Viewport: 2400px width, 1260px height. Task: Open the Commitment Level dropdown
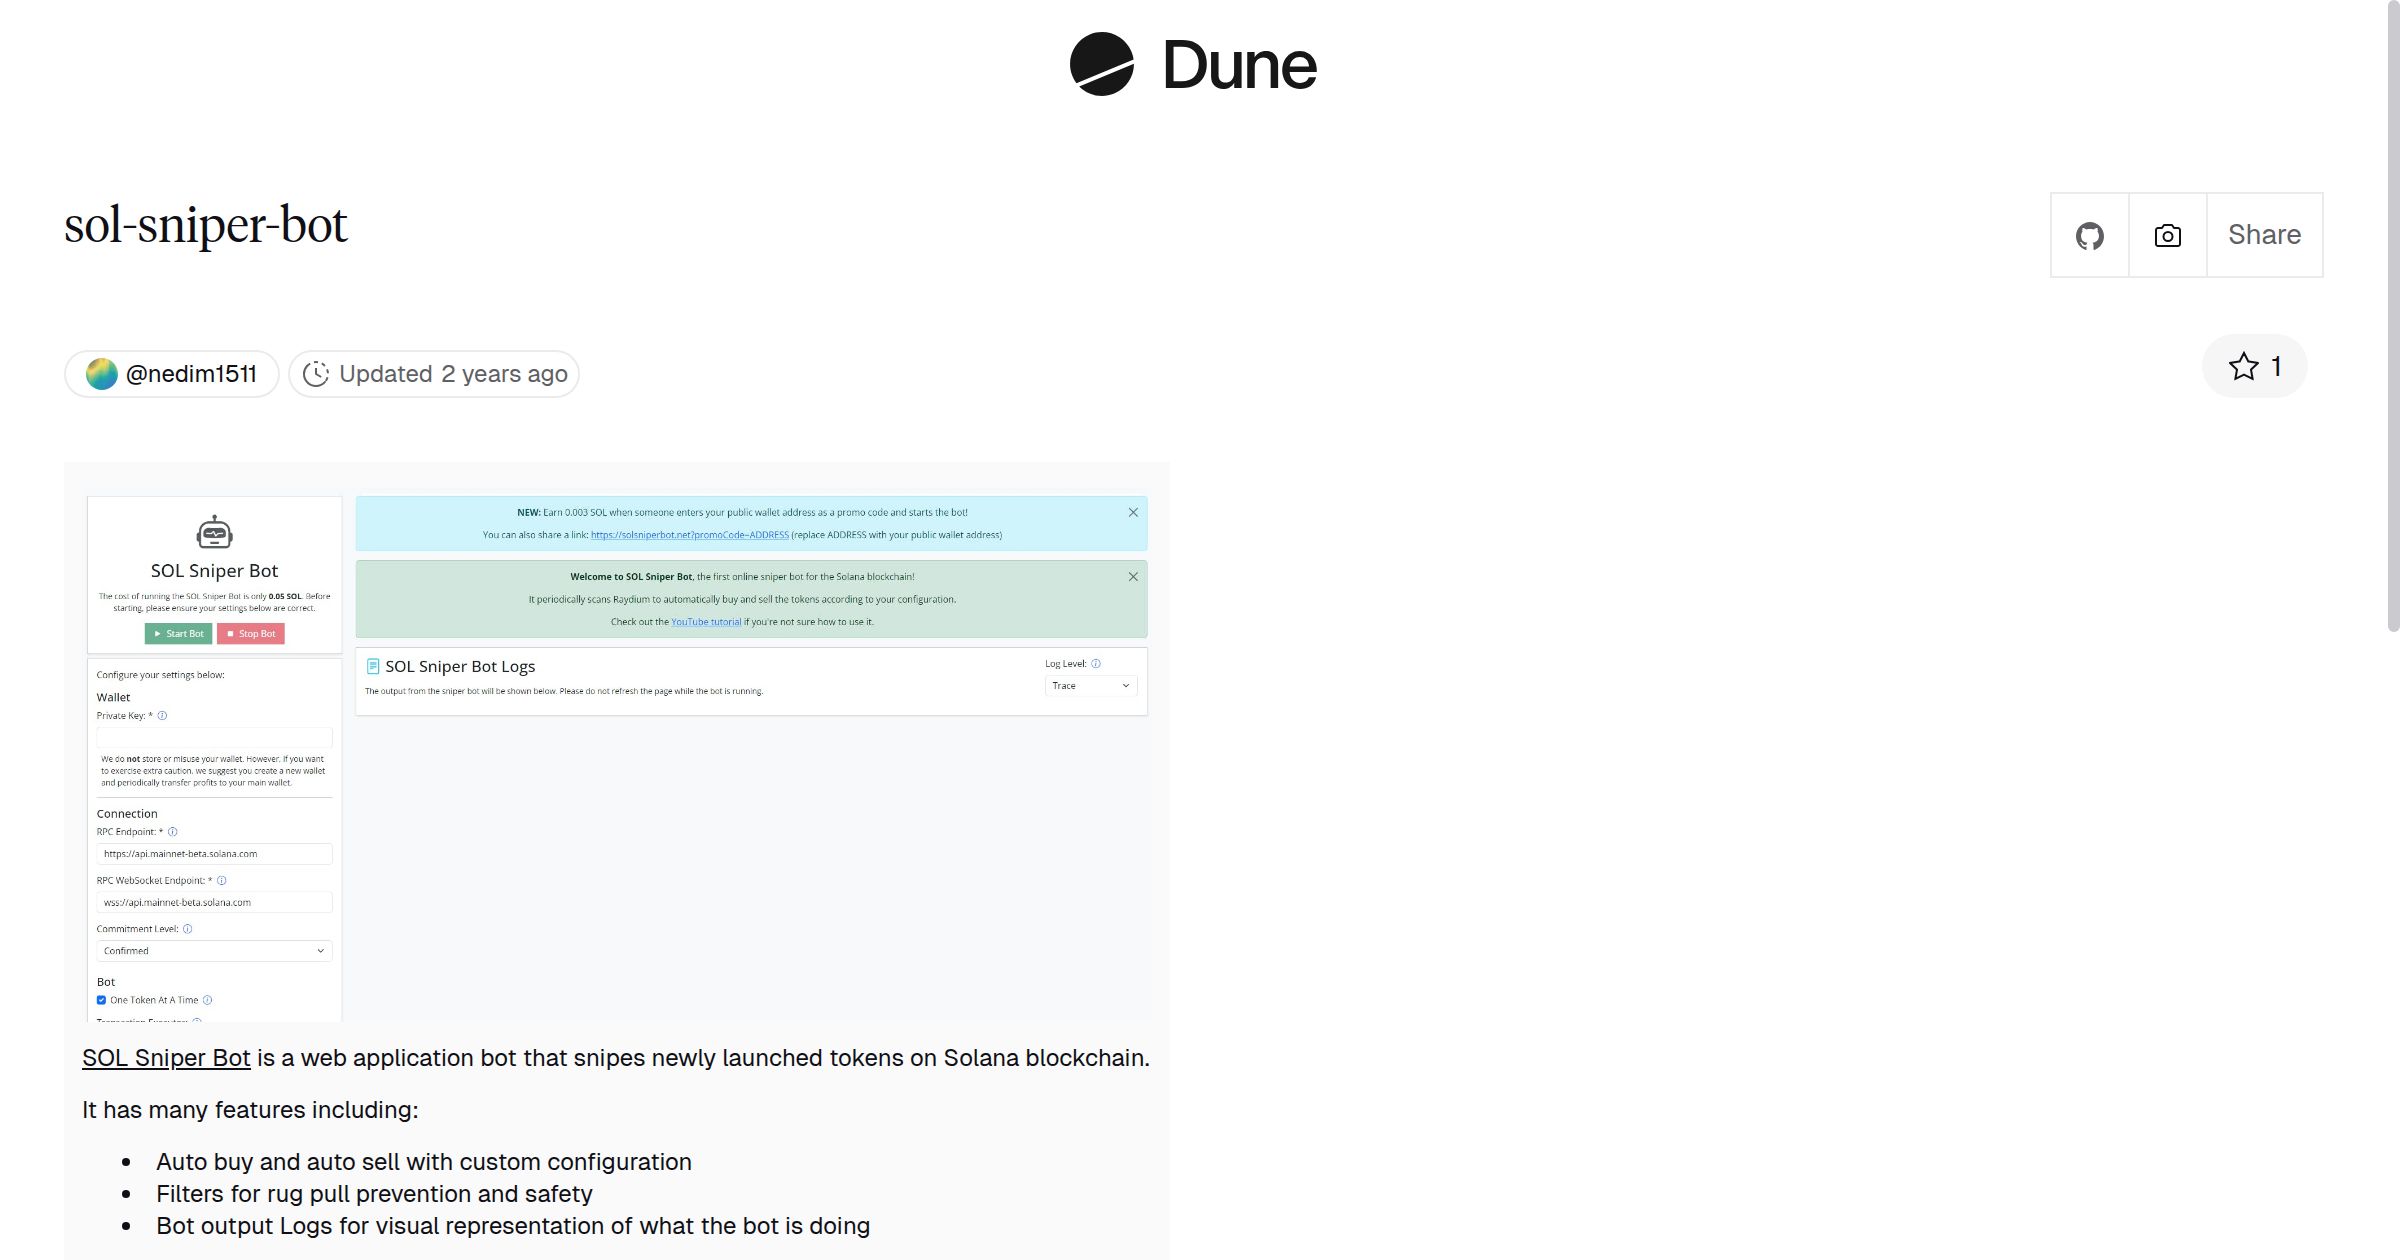(214, 951)
